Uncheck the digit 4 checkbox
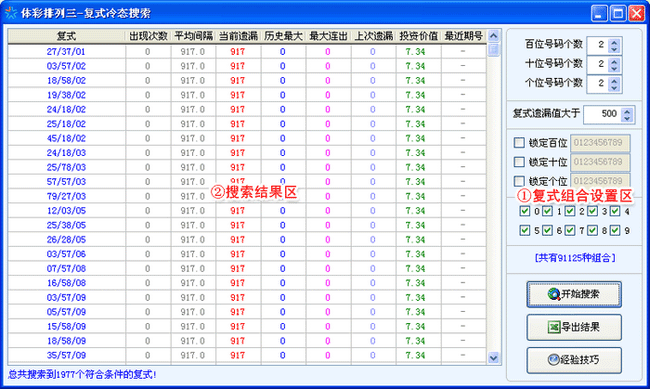Screen dimensions: 650x389 click(x=615, y=211)
